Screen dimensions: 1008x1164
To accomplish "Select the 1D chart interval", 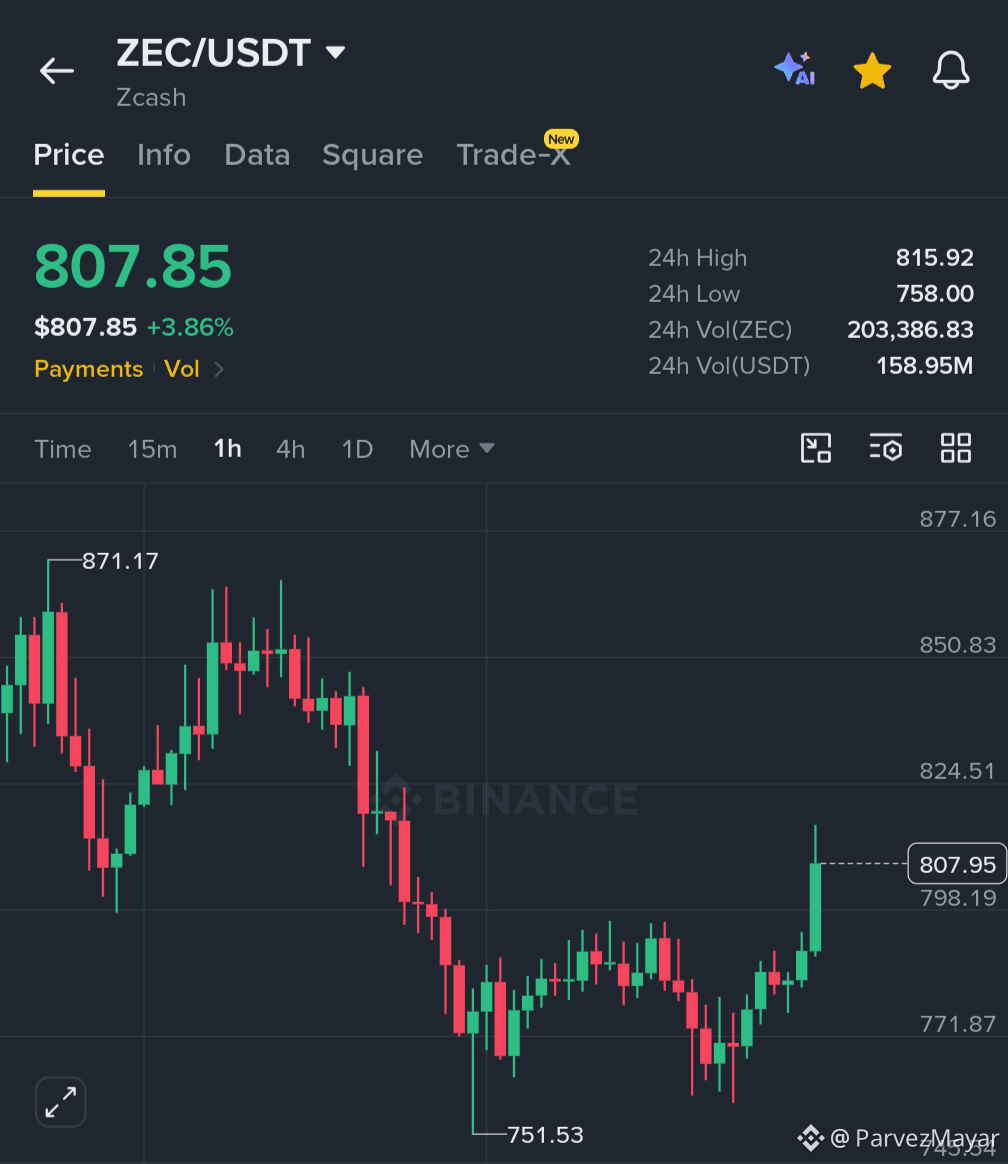I will 357,449.
